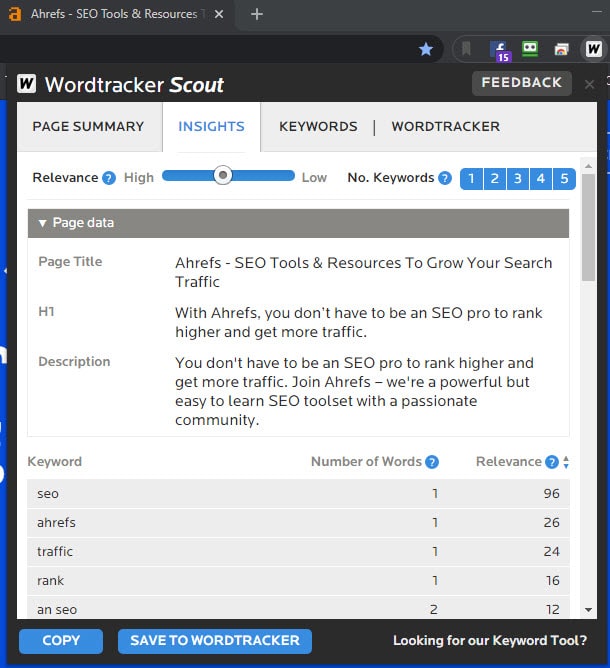The image size is (610, 668).
Task: Click the help icon beside Number of Words
Action: pyautogui.click(x=432, y=462)
